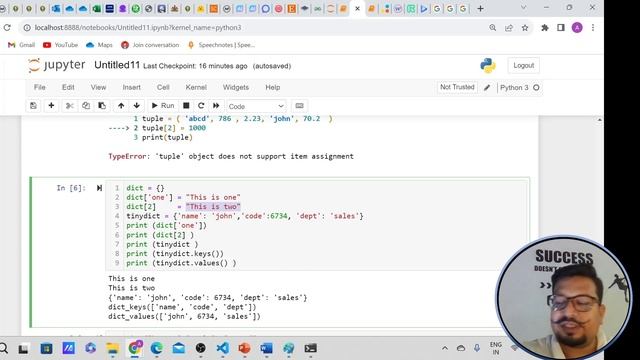Open File Explorer from taskbar
This screenshot has width=640, height=360.
[x=113, y=348]
